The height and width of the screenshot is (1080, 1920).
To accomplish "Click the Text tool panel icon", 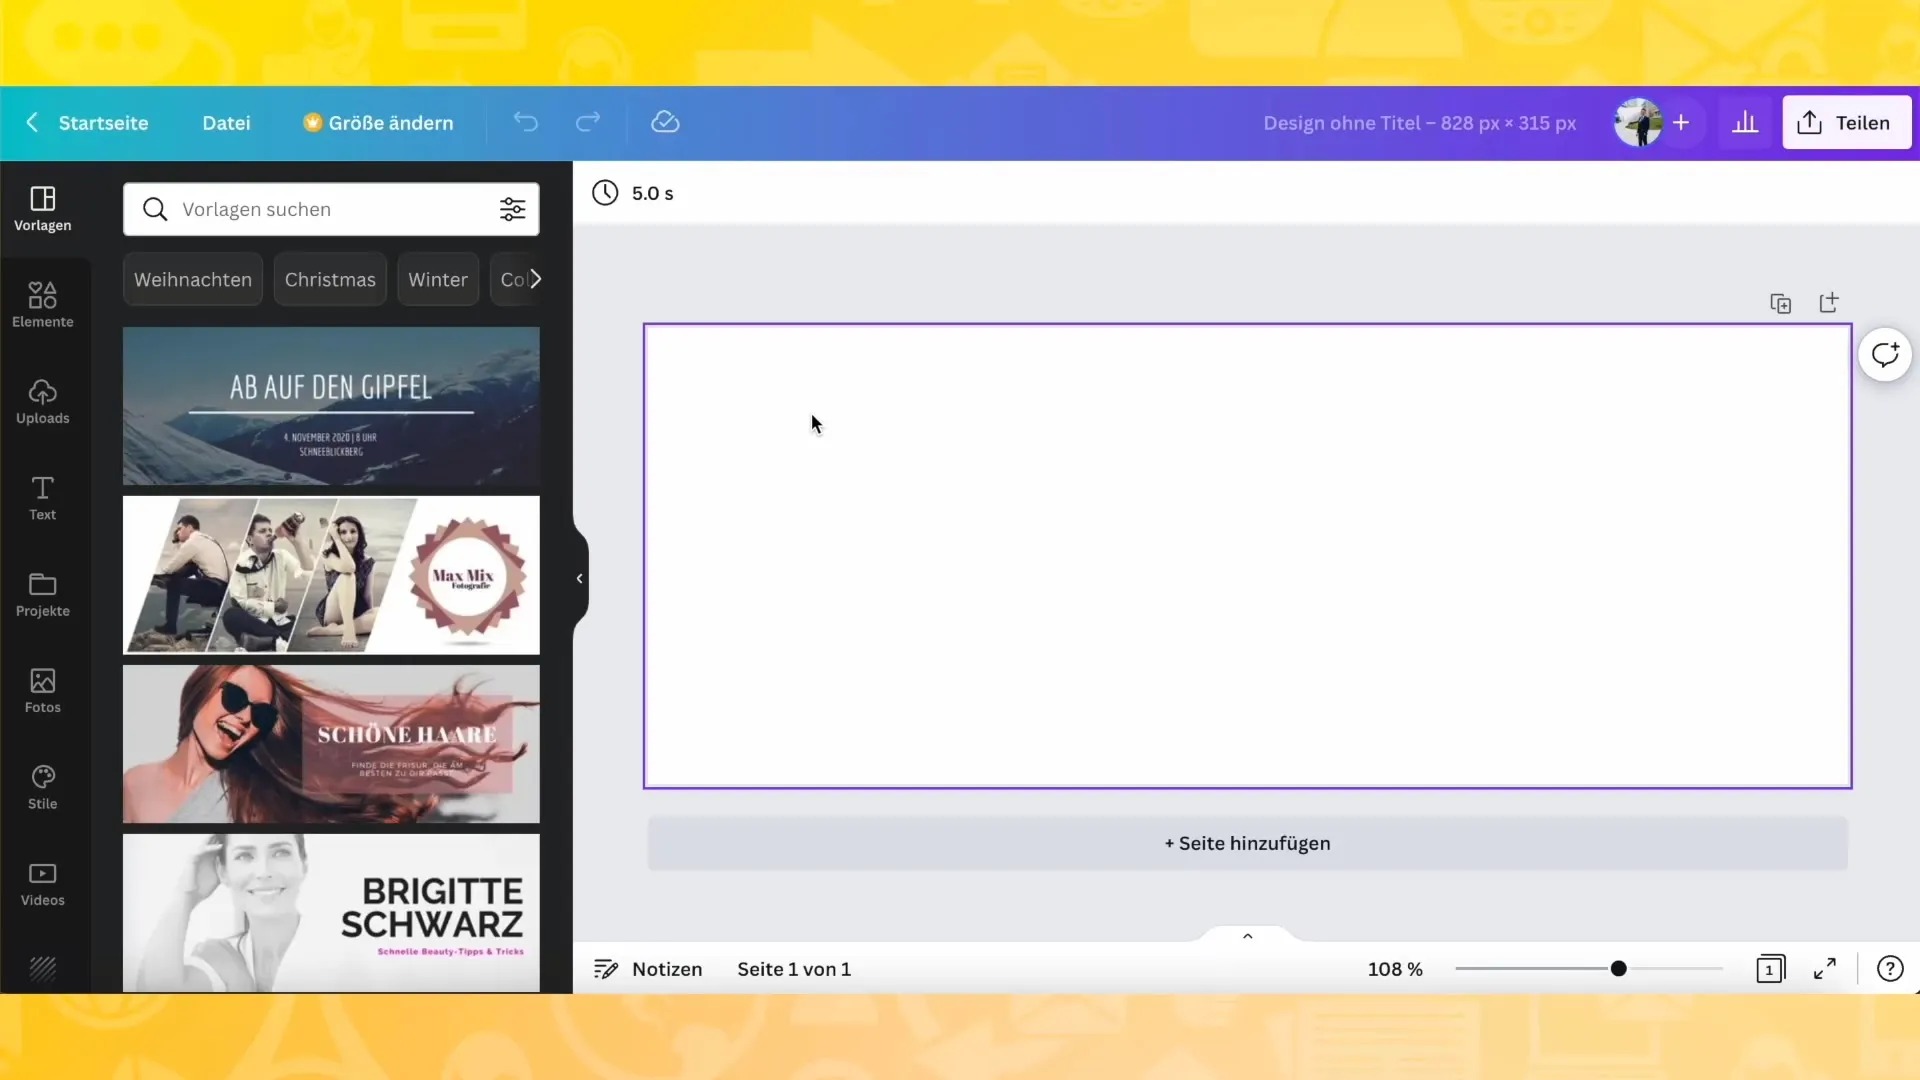I will tap(42, 498).
